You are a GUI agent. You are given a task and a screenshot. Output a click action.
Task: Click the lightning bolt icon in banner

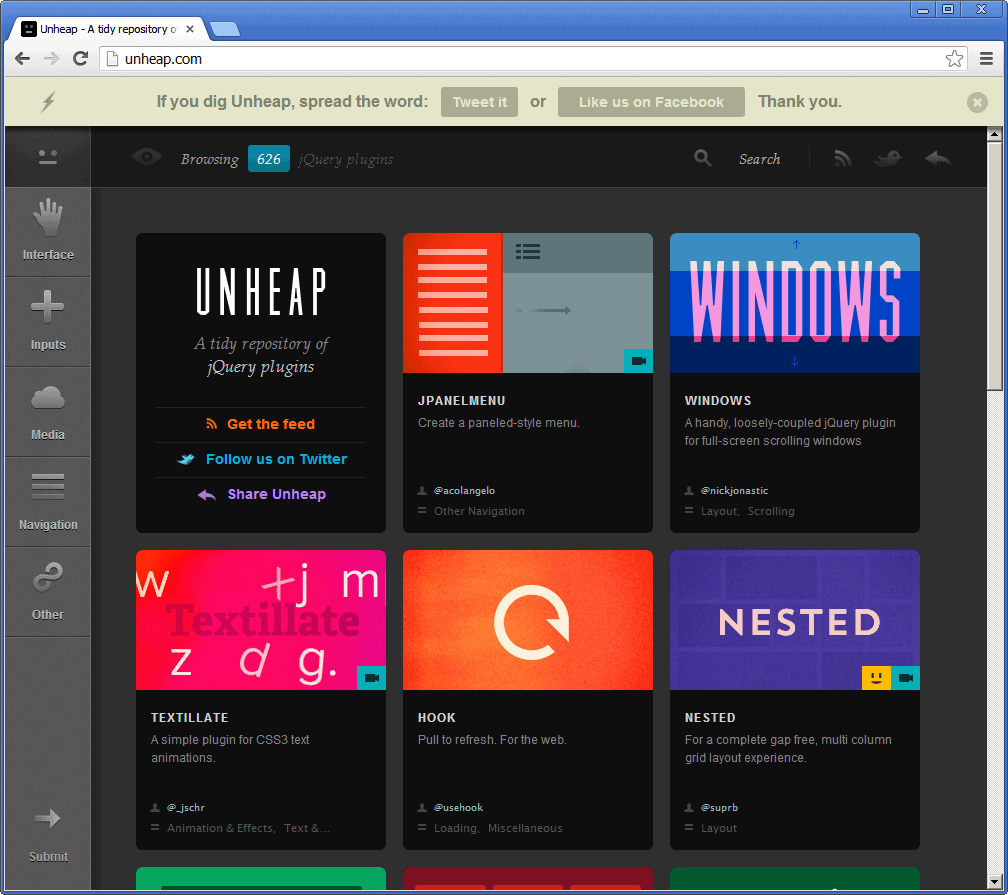tap(48, 102)
